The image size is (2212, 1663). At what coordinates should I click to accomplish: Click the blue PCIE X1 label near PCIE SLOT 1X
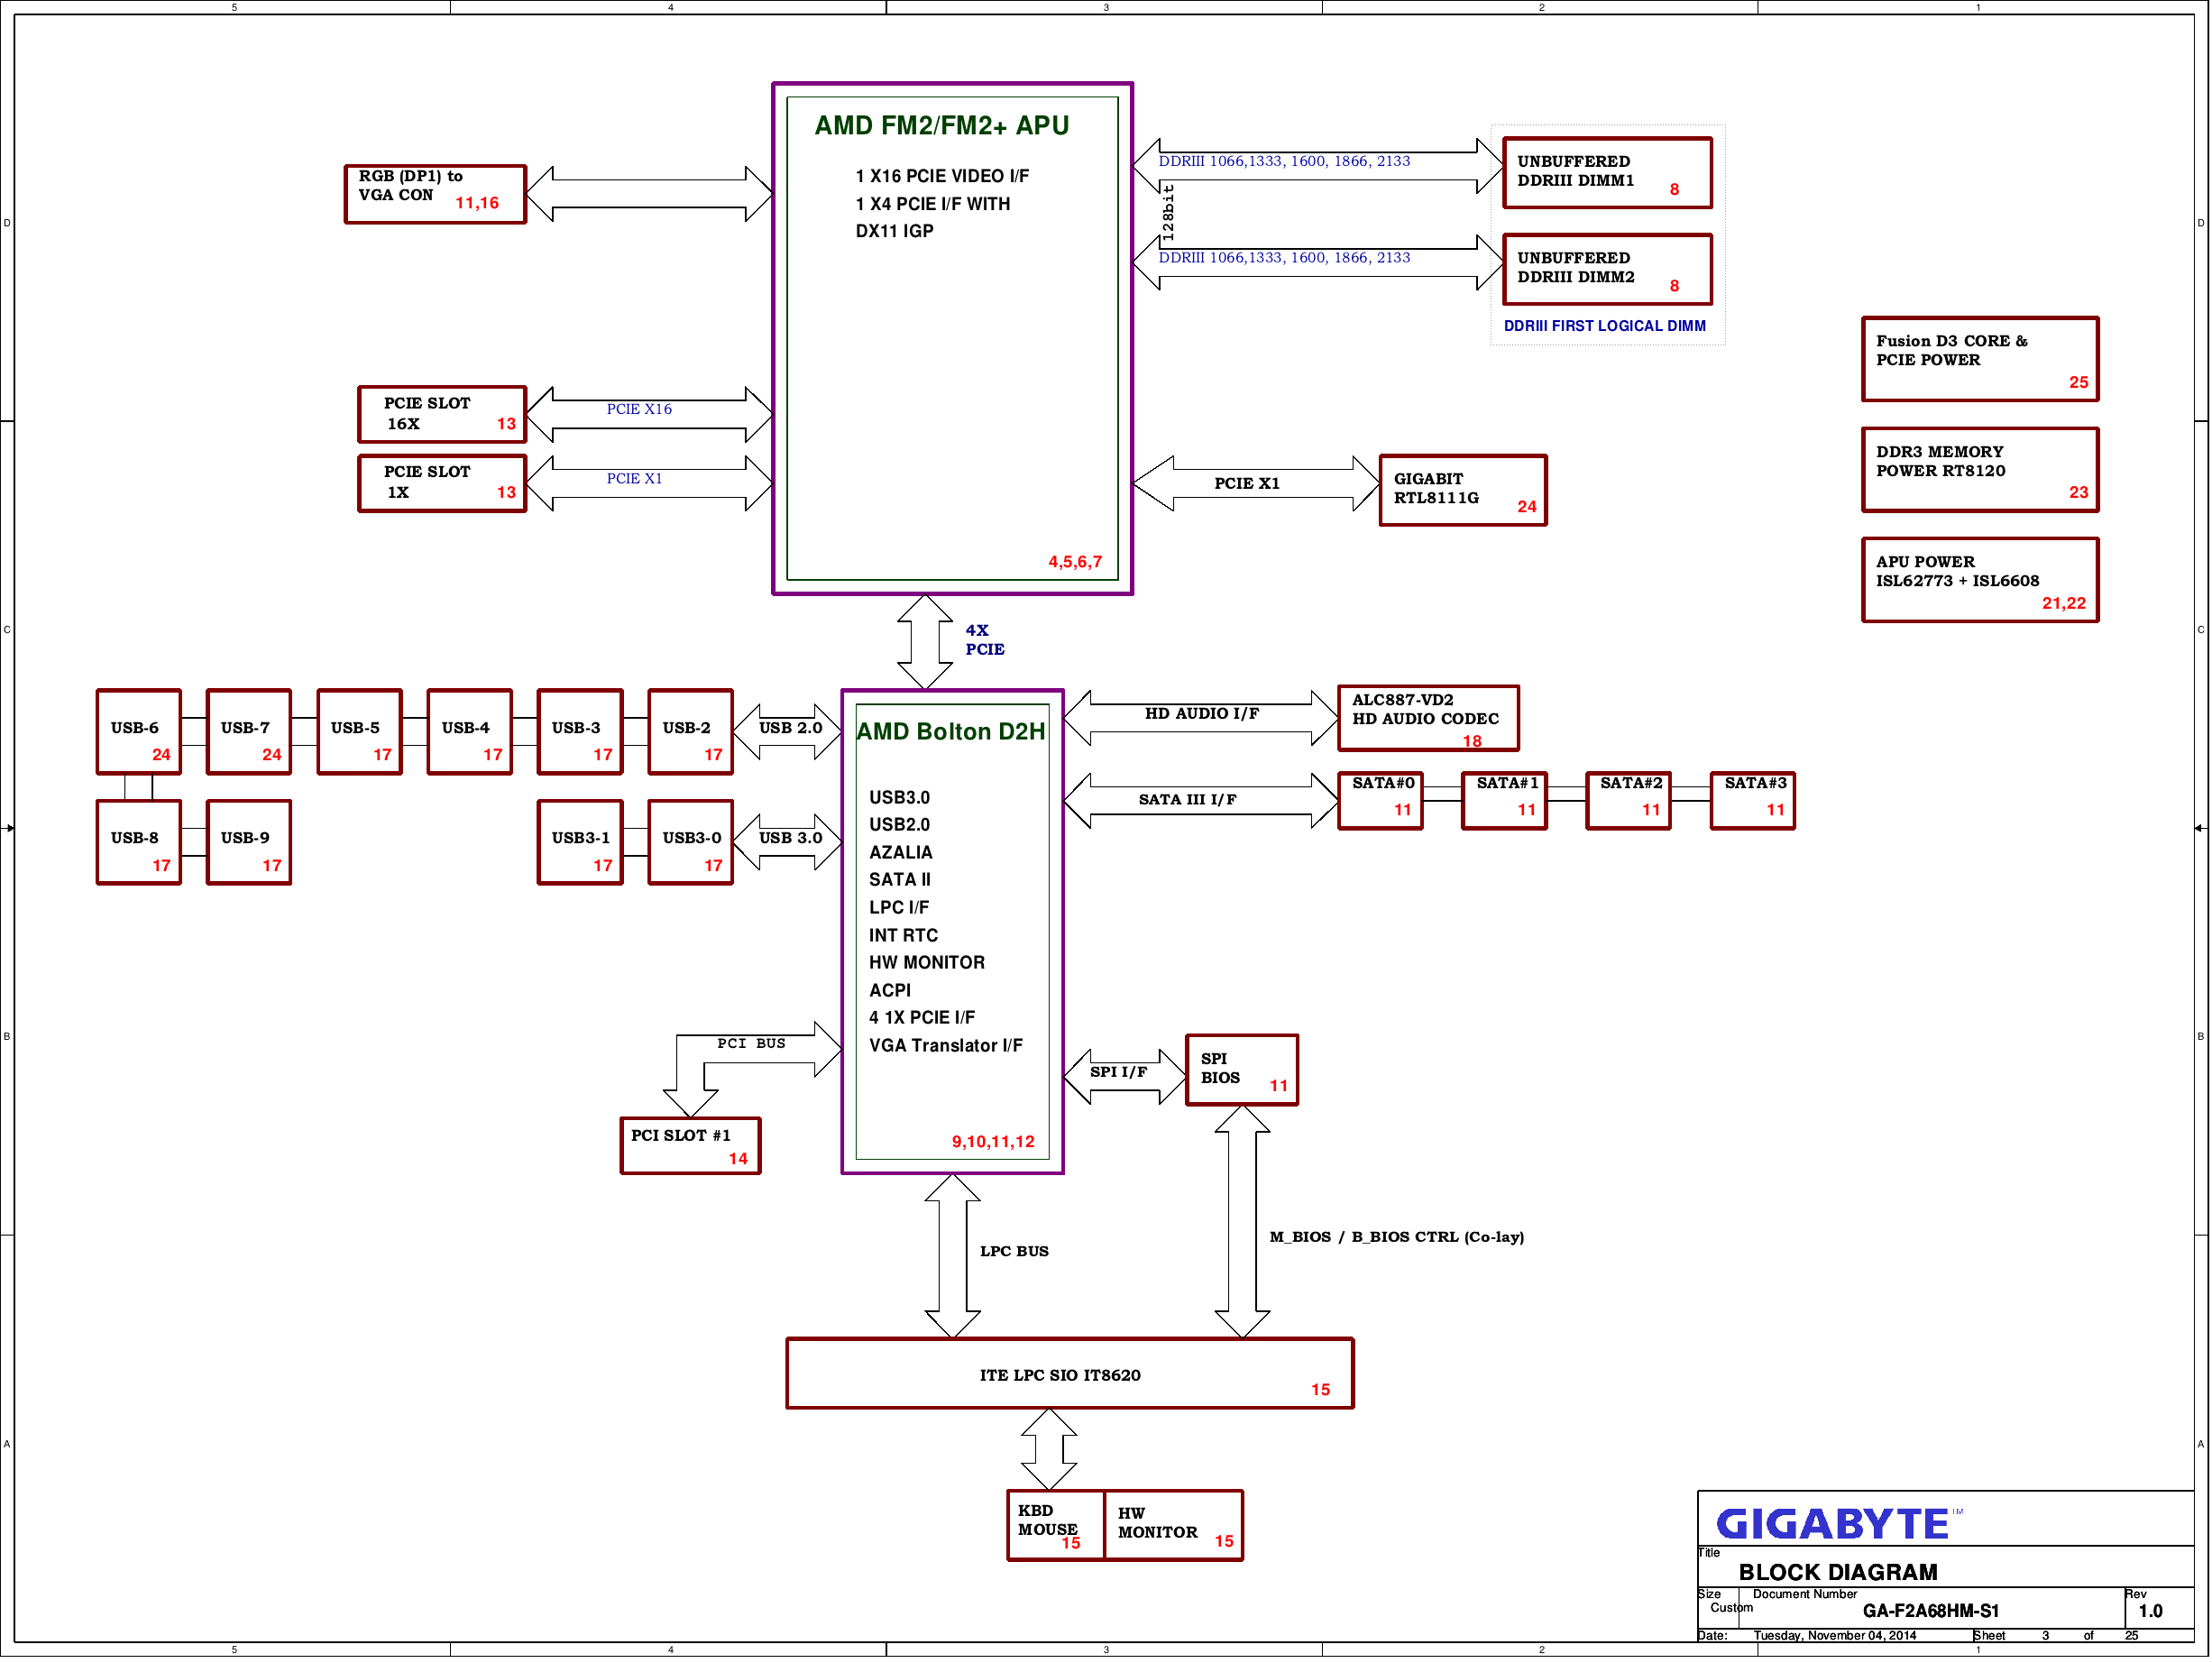[635, 480]
